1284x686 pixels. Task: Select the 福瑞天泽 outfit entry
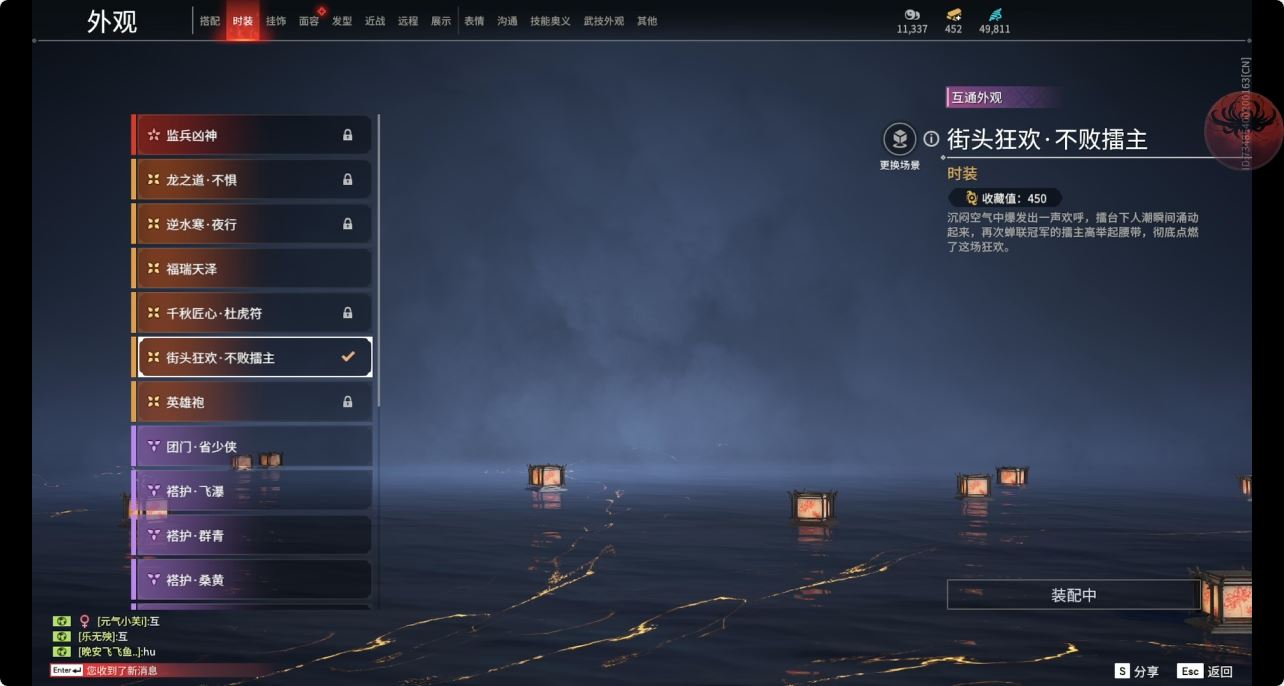tap(252, 269)
